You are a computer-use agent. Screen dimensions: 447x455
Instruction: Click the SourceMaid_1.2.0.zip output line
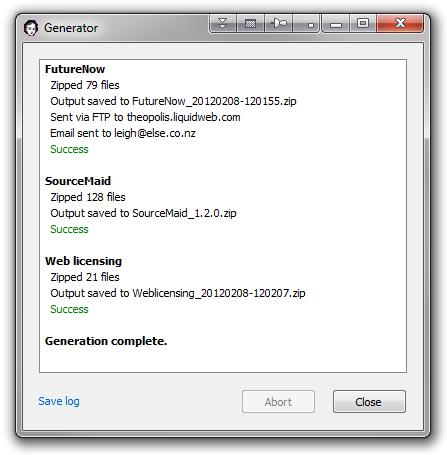point(143,213)
